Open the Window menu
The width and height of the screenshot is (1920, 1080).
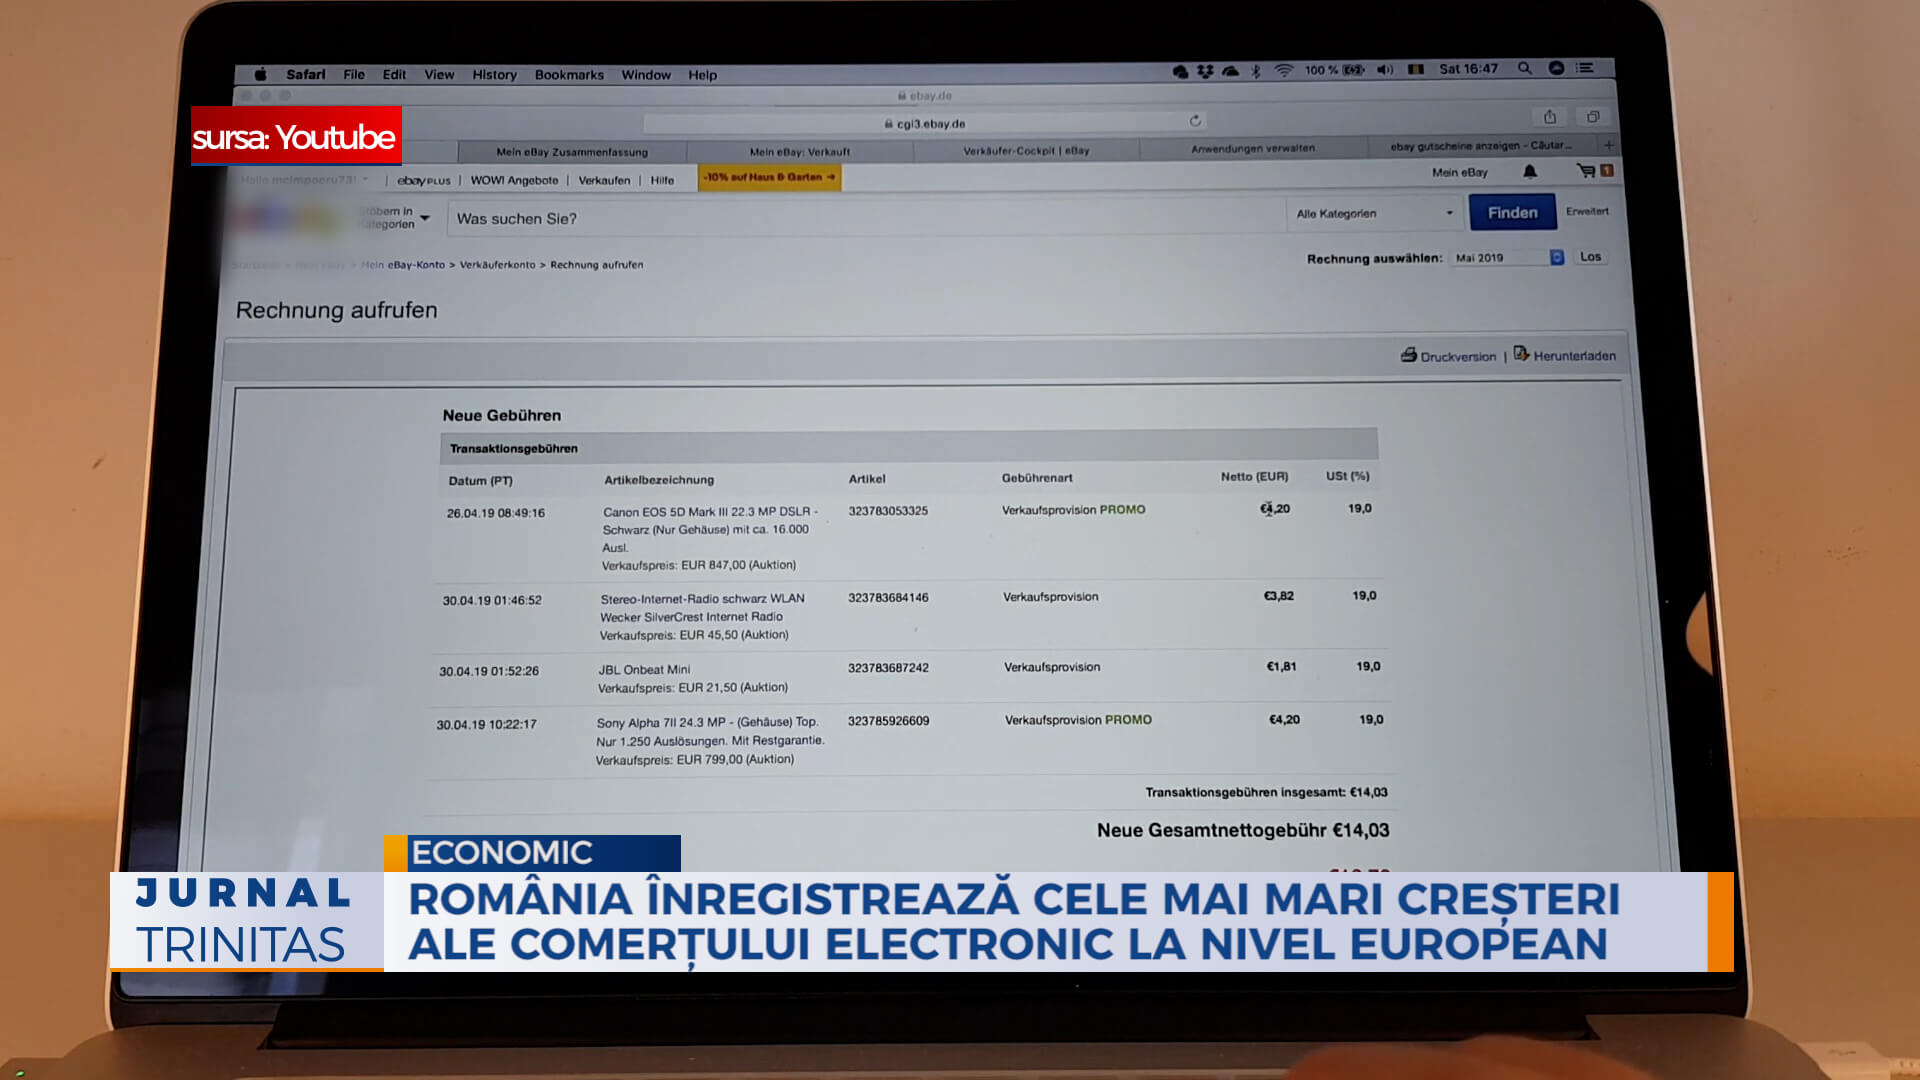[646, 74]
